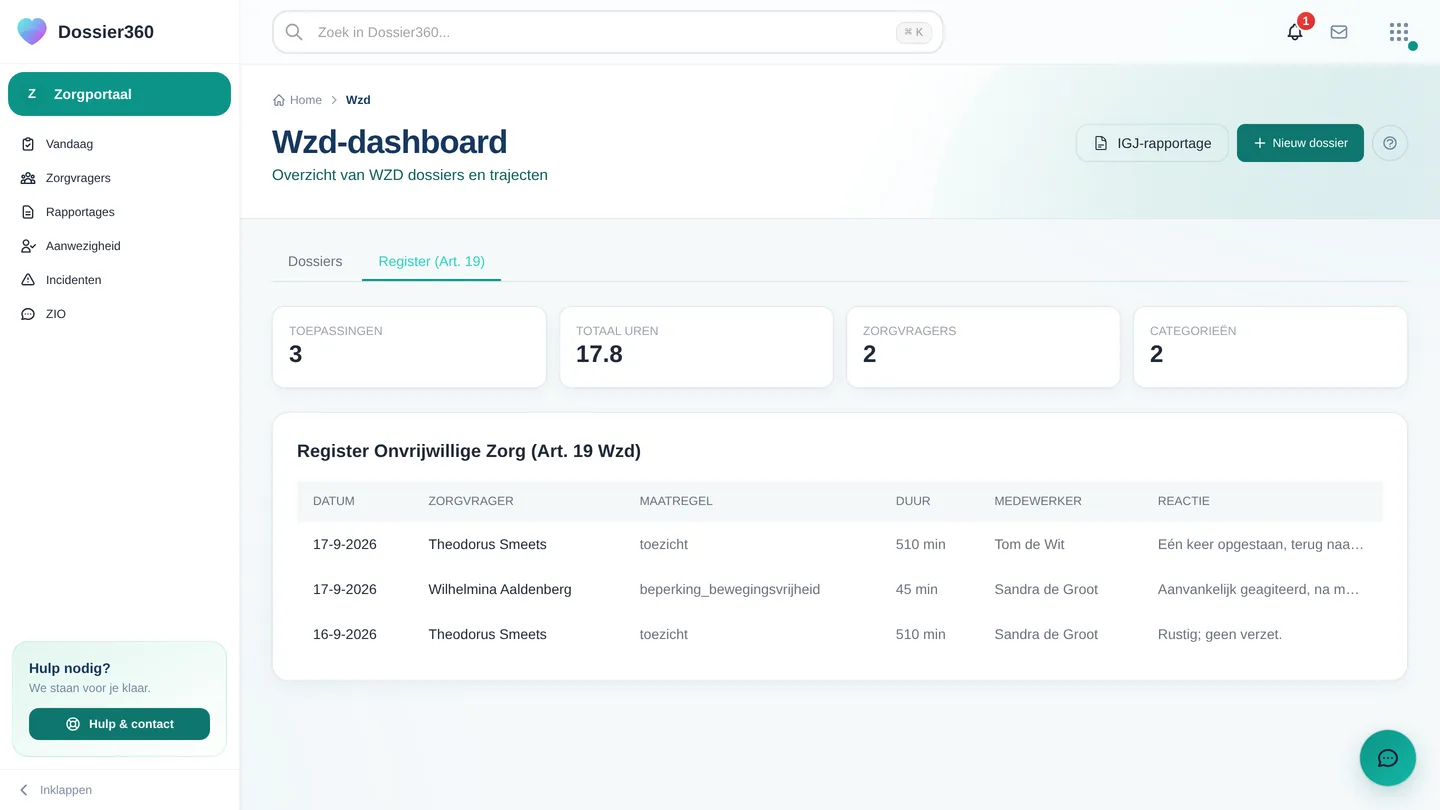Open the chat bubble widget
Image resolution: width=1440 pixels, height=810 pixels.
tap(1388, 758)
